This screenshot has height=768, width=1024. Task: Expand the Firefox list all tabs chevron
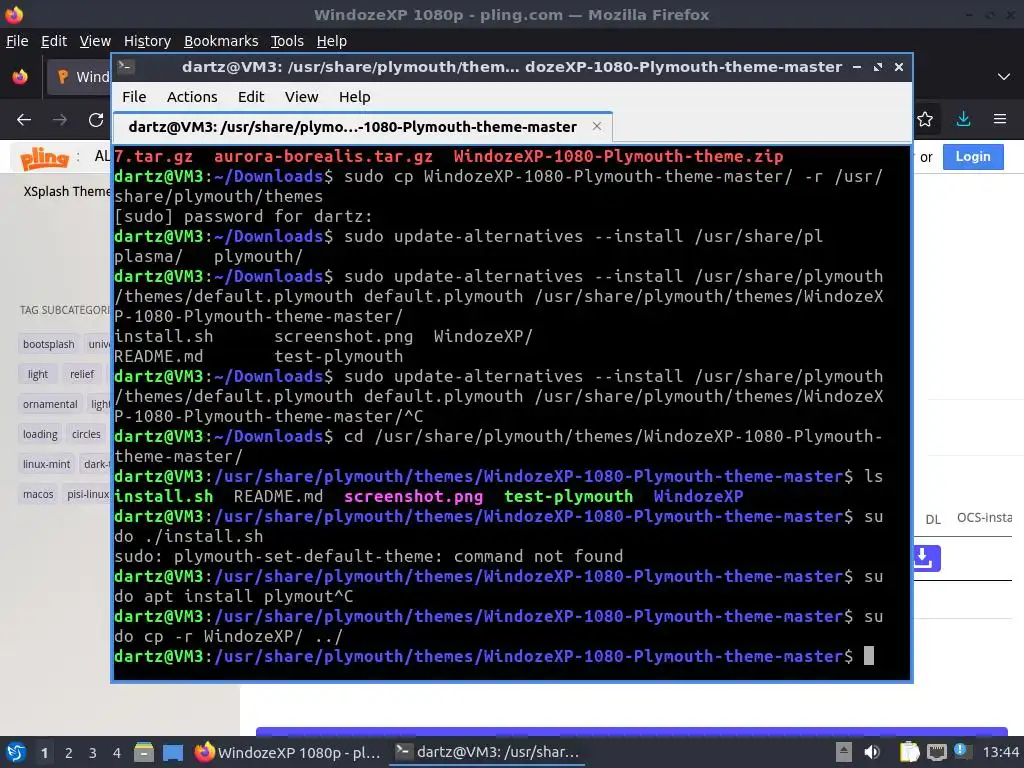pyautogui.click(x=1004, y=76)
